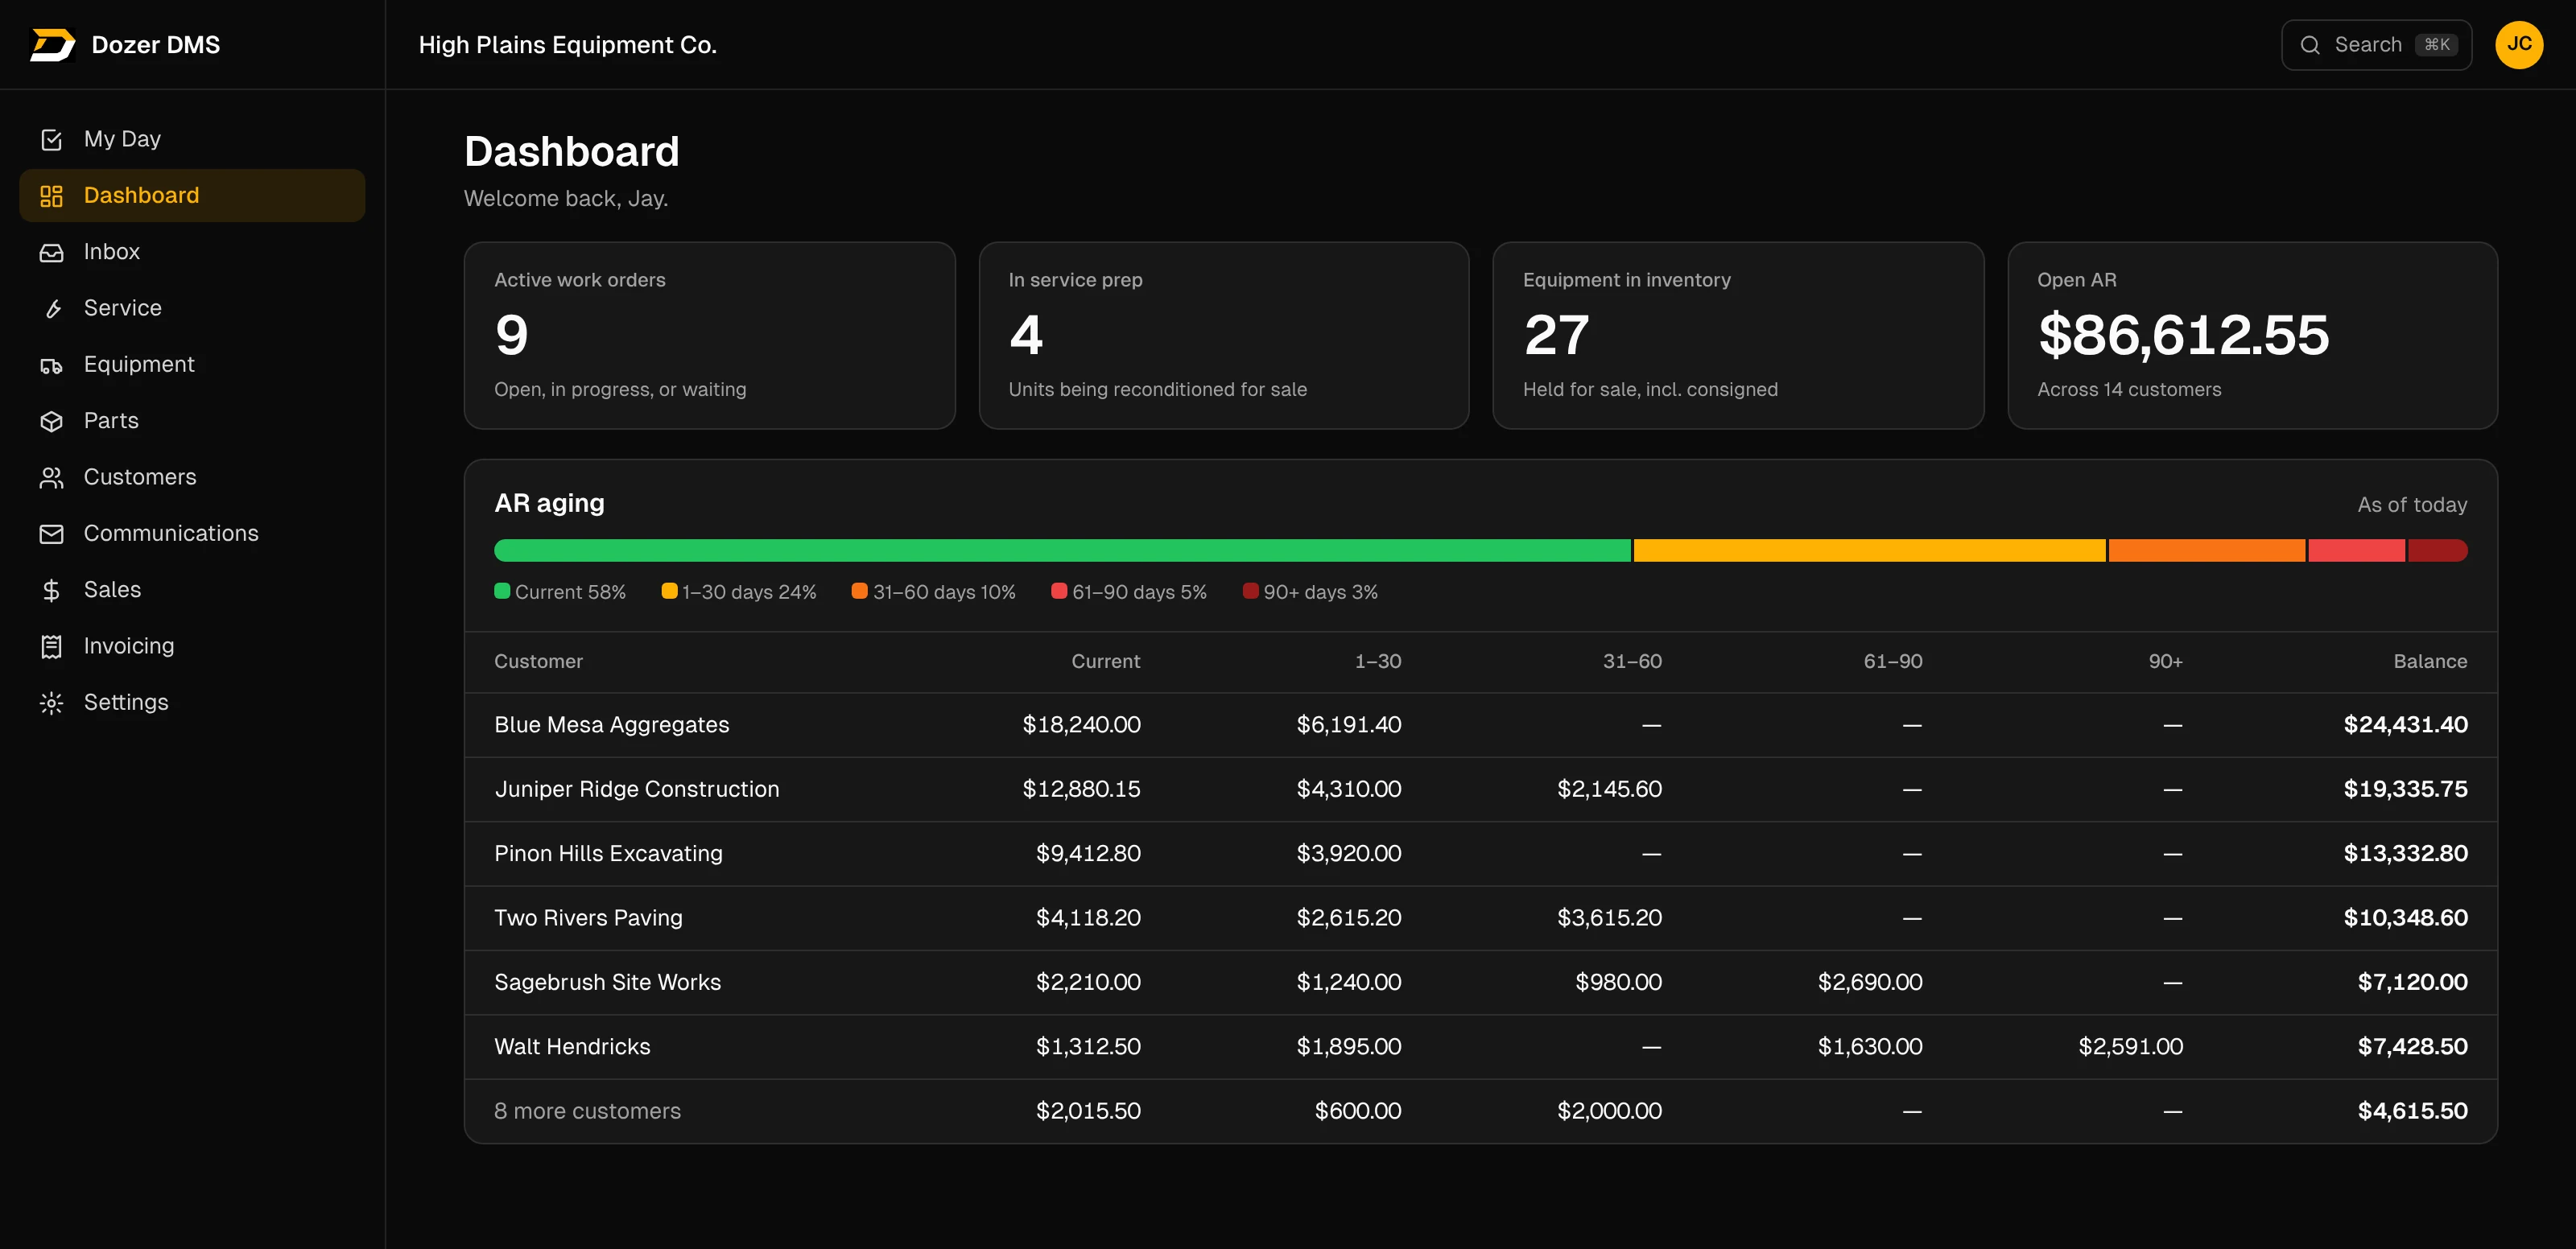Click Walt Hendricks 90+ amount $2,591.00
The width and height of the screenshot is (2576, 1249).
(x=2130, y=1047)
